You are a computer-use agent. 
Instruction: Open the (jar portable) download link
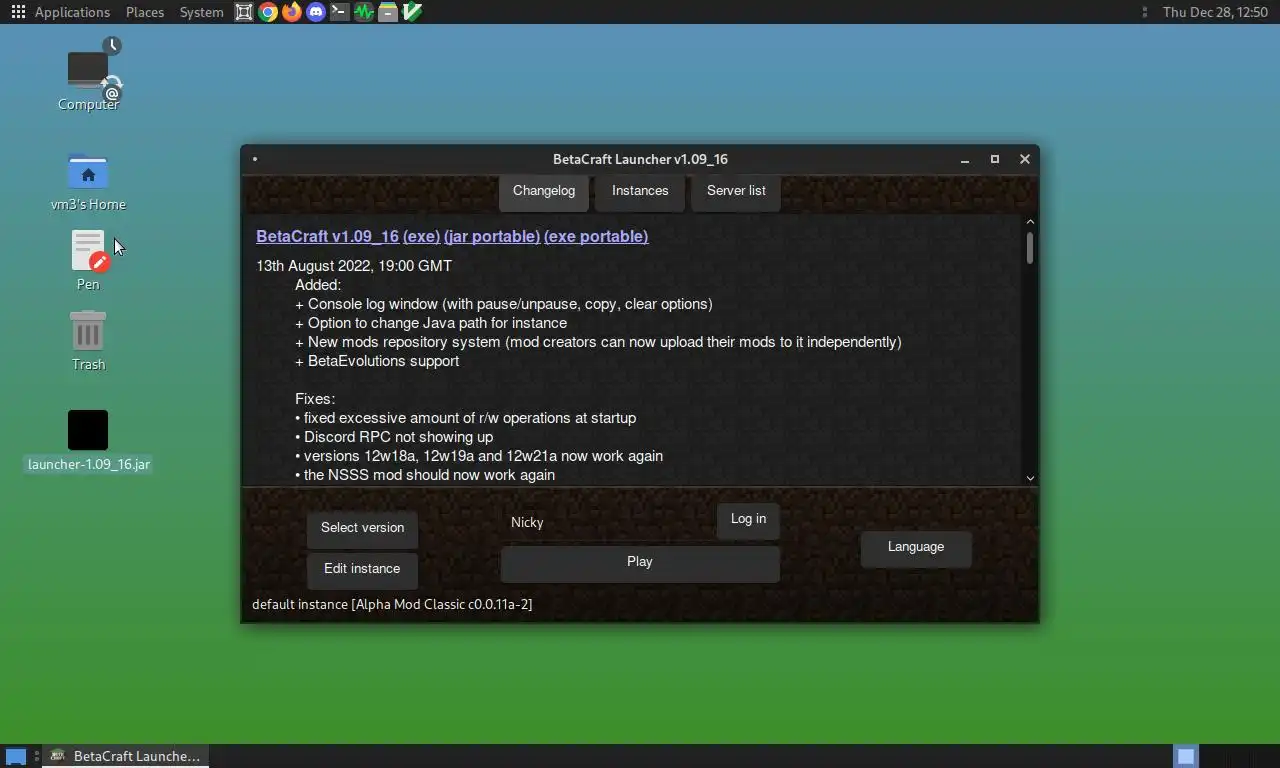[492, 237]
